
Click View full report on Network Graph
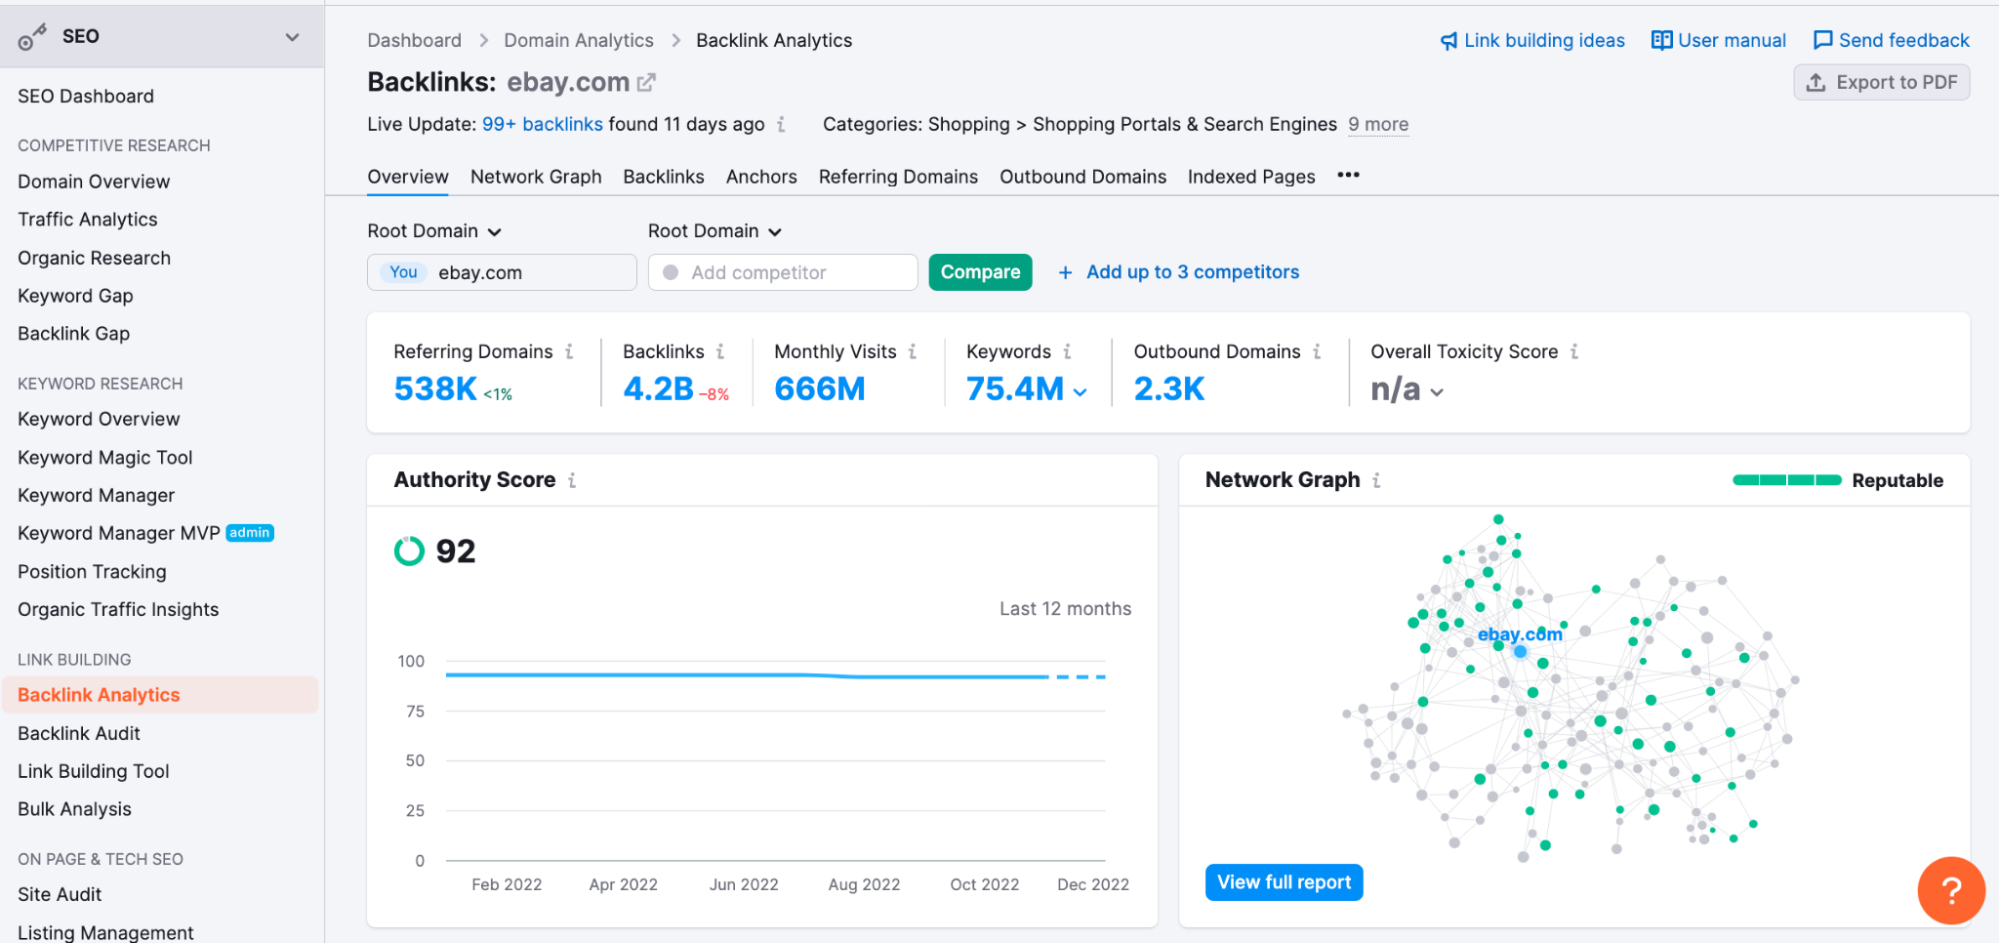[1283, 881]
